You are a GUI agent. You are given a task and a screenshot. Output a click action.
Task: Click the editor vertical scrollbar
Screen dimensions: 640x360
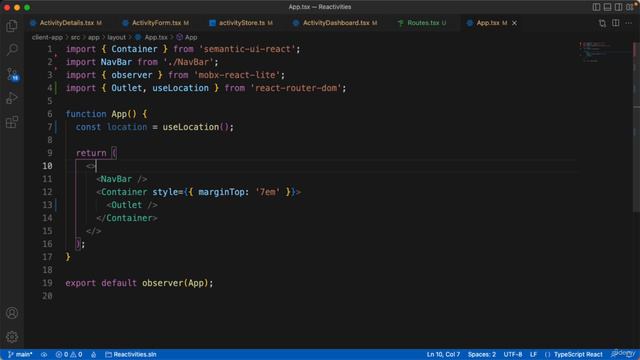click(636, 127)
